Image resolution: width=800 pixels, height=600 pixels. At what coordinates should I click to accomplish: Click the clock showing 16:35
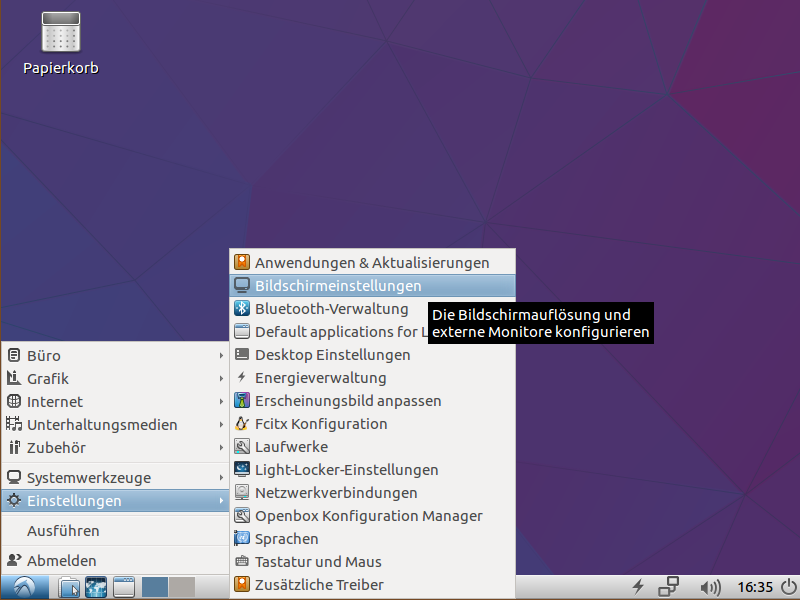point(755,587)
